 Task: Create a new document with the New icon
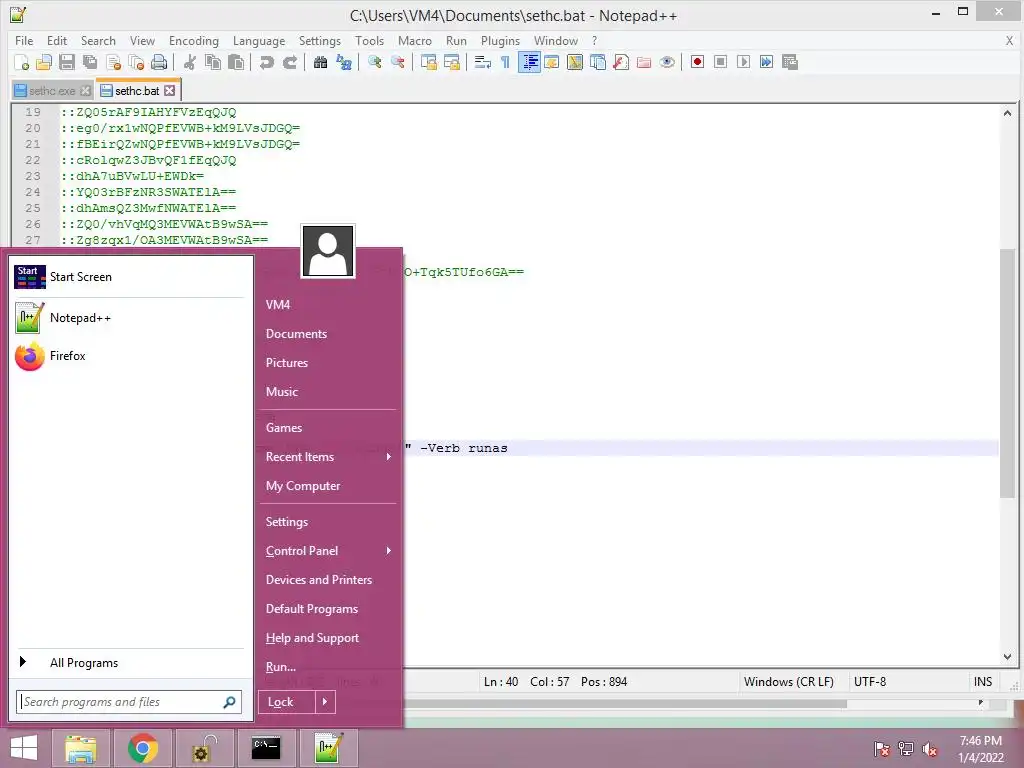pyautogui.click(x=21, y=62)
